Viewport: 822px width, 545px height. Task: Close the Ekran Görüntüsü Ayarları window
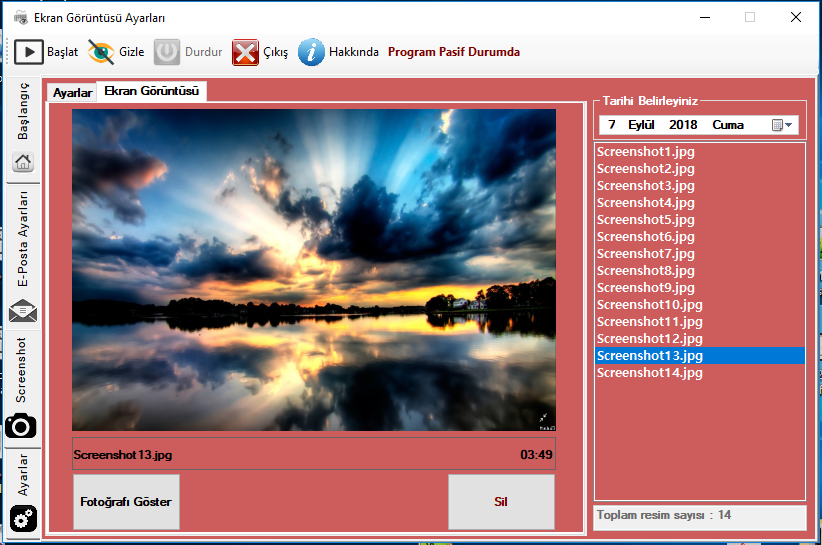click(x=796, y=17)
